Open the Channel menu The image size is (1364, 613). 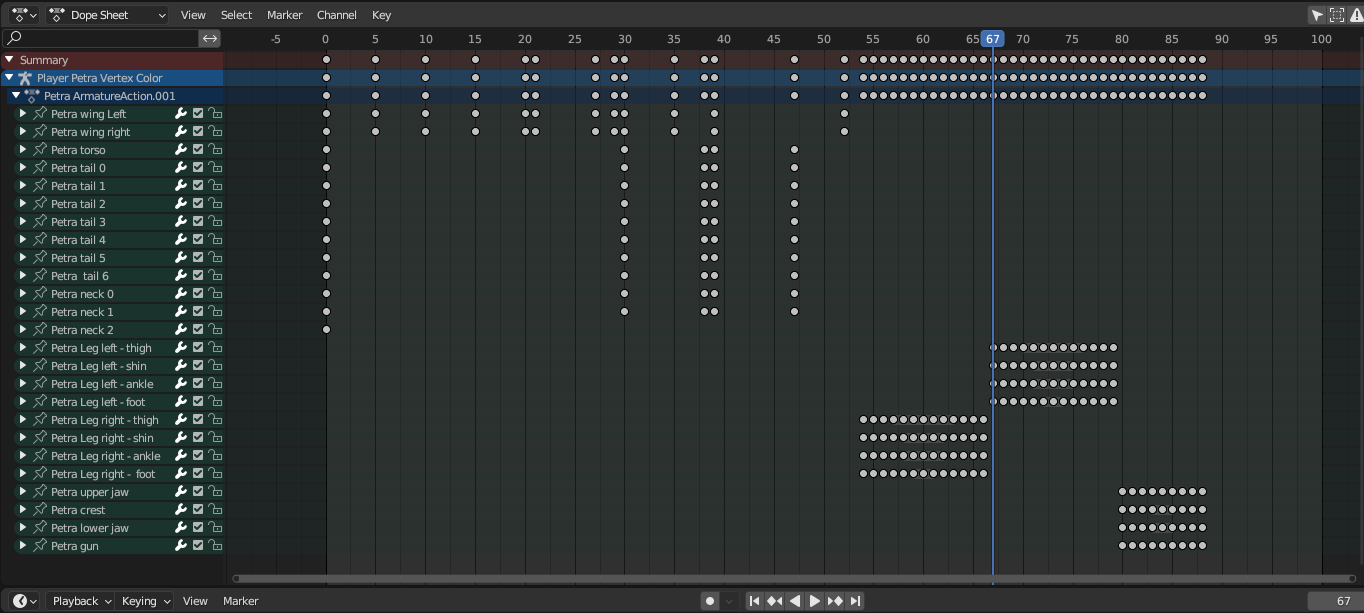[x=336, y=15]
